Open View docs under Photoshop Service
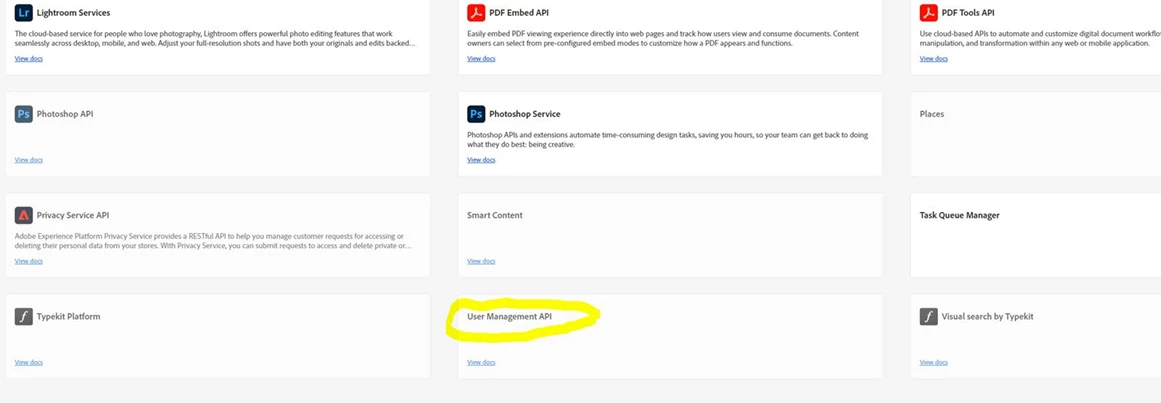1161x403 pixels. [481, 159]
